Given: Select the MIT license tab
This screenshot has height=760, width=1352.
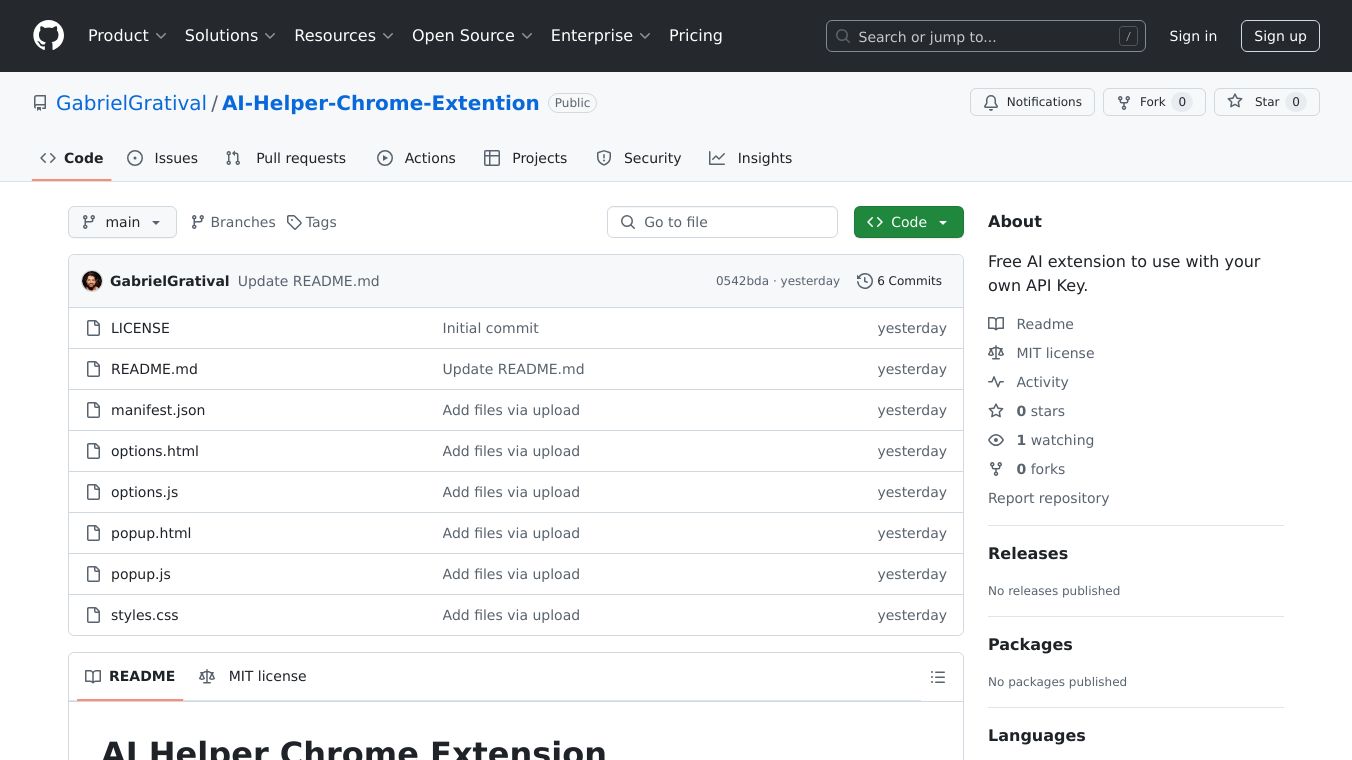Looking at the screenshot, I should (253, 676).
